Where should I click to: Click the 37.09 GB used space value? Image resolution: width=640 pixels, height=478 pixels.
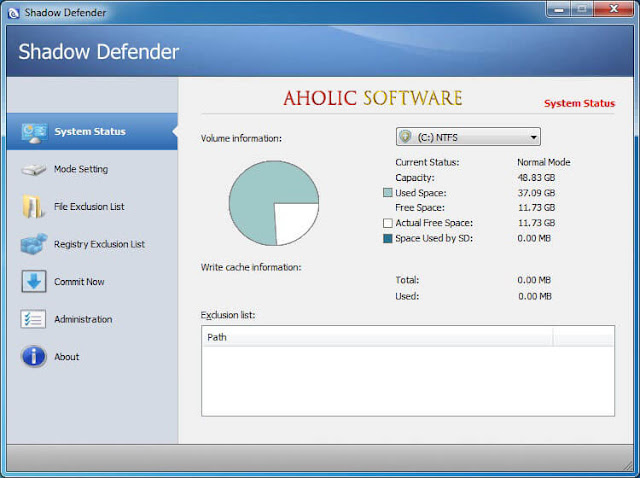536,193
